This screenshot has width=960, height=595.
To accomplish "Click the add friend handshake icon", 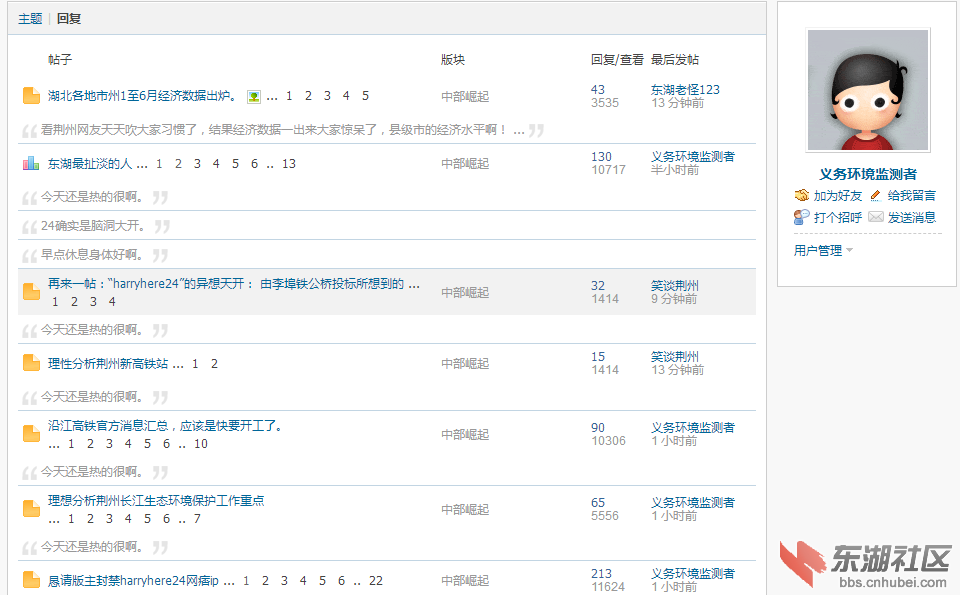I will tap(801, 195).
